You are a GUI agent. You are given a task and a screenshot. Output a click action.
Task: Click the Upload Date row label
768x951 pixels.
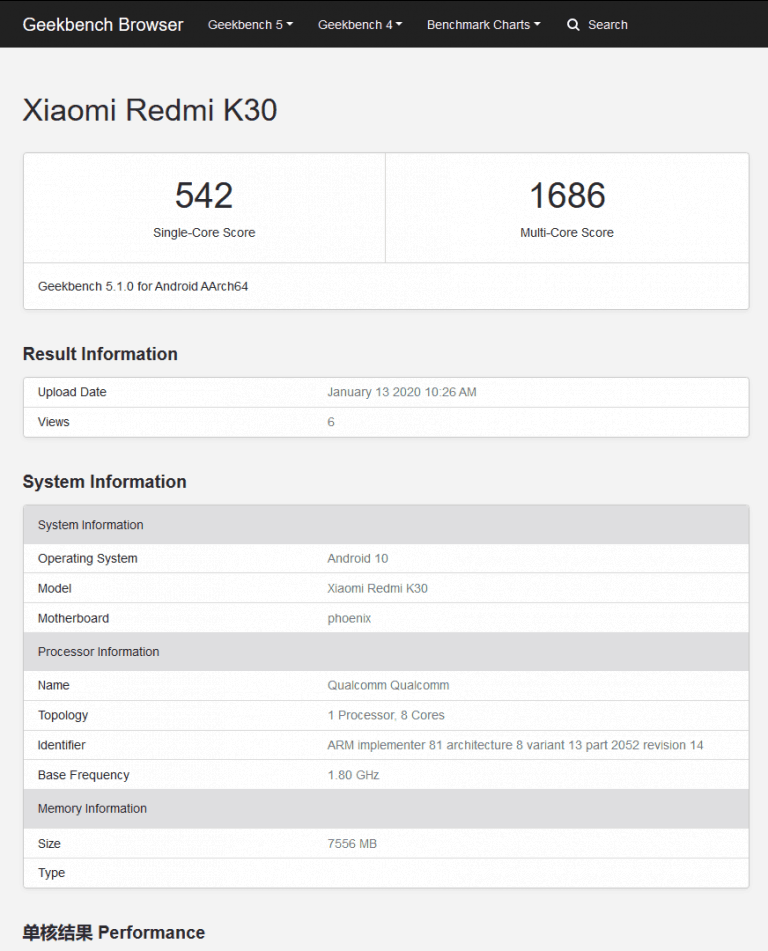point(72,392)
